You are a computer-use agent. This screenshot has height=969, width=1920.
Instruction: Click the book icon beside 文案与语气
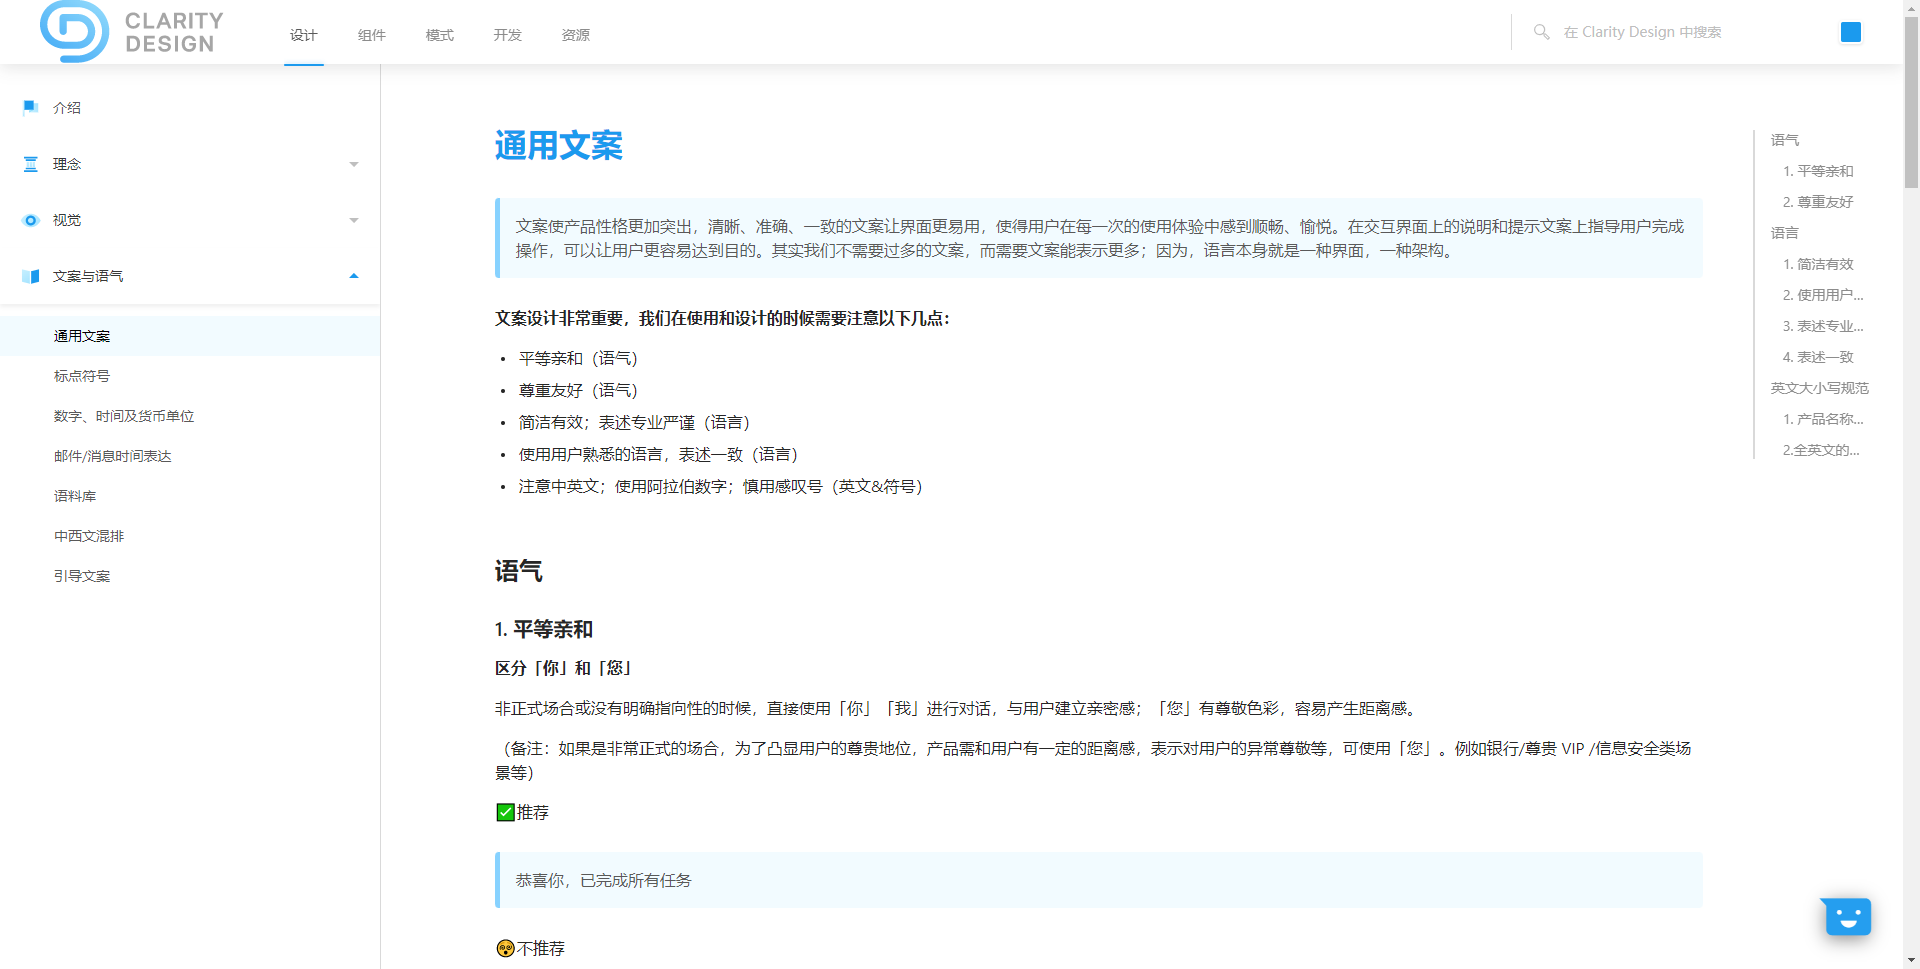[x=31, y=276]
